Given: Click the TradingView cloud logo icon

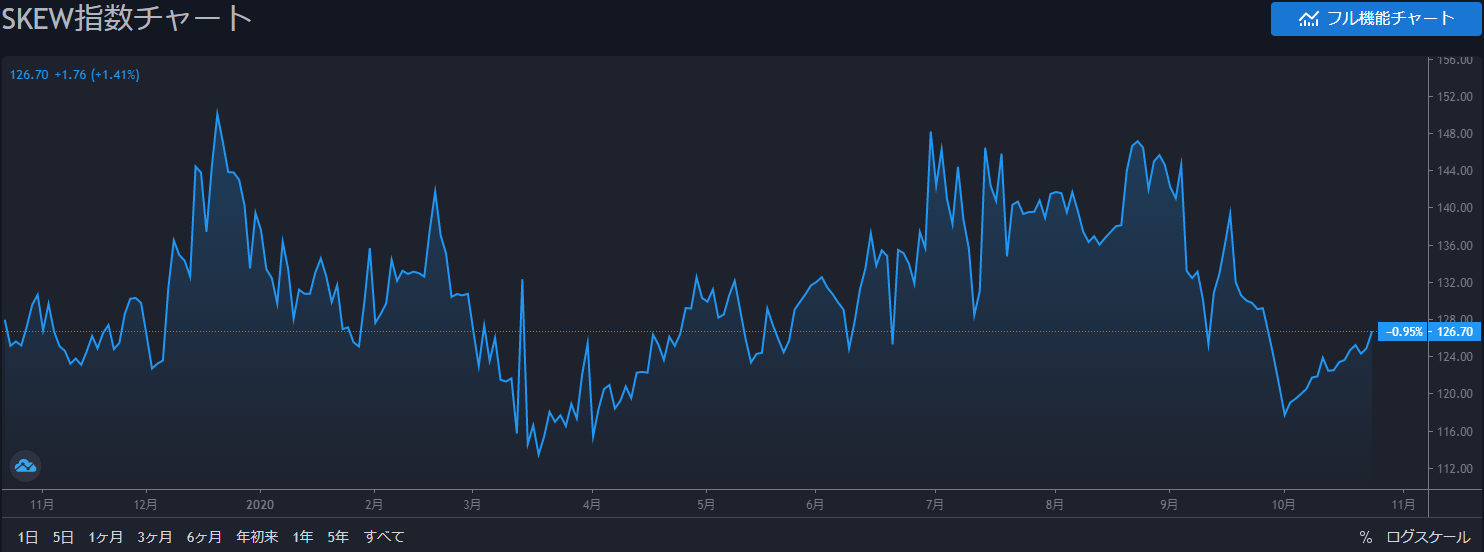Looking at the screenshot, I should point(25,466).
